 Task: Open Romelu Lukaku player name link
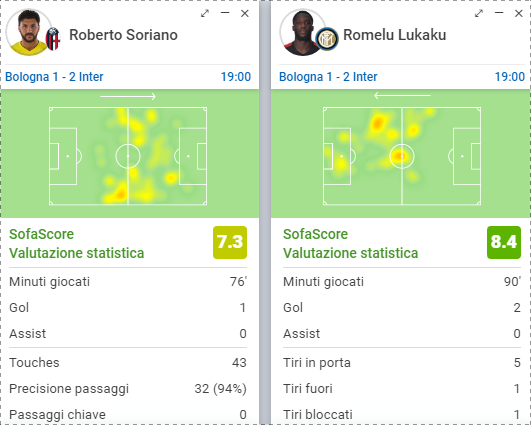click(x=395, y=35)
